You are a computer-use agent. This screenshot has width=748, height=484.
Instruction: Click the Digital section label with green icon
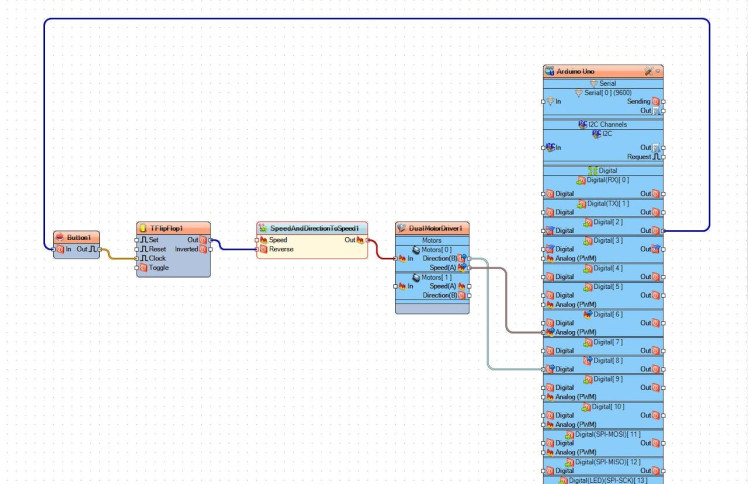(x=608, y=170)
